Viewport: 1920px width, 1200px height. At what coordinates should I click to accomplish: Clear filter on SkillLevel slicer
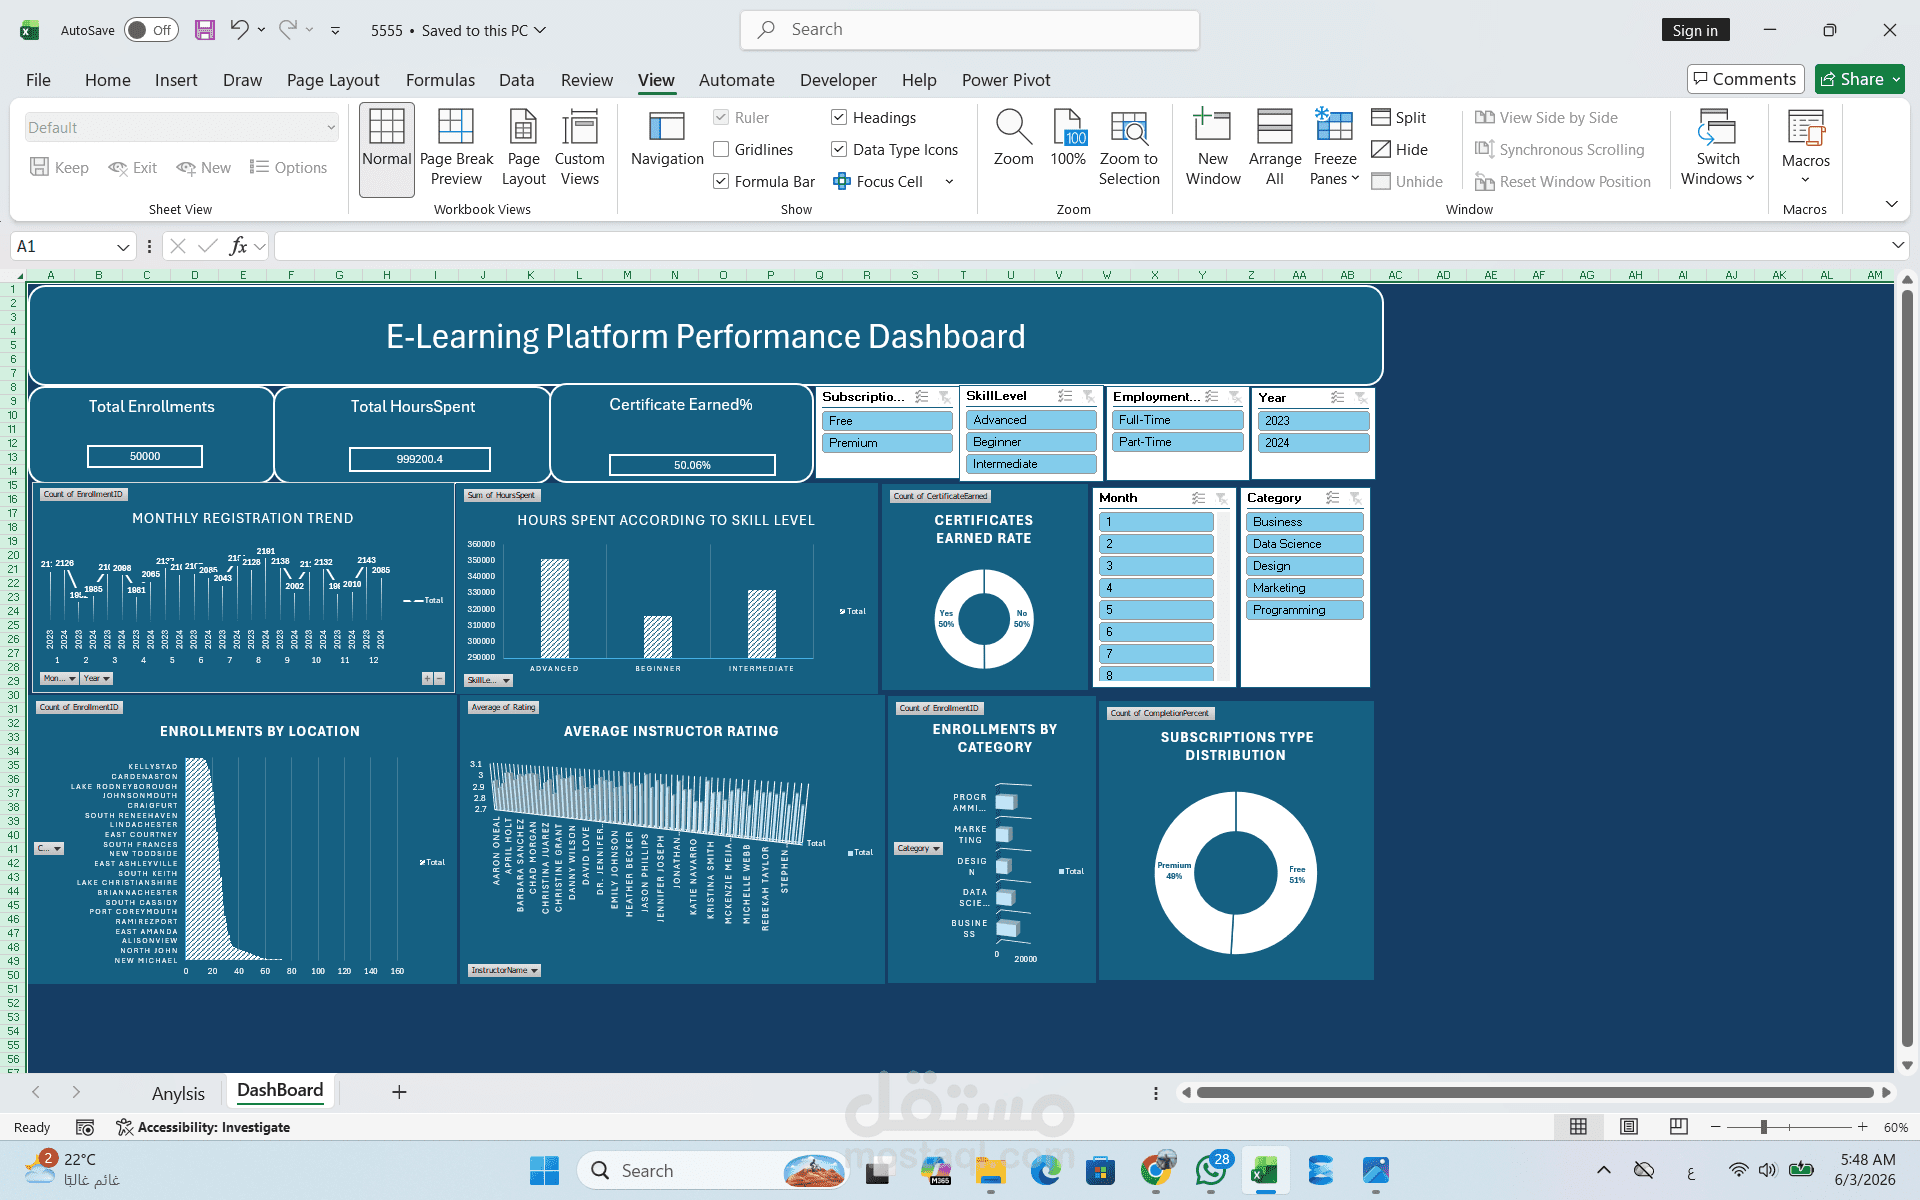(1089, 396)
